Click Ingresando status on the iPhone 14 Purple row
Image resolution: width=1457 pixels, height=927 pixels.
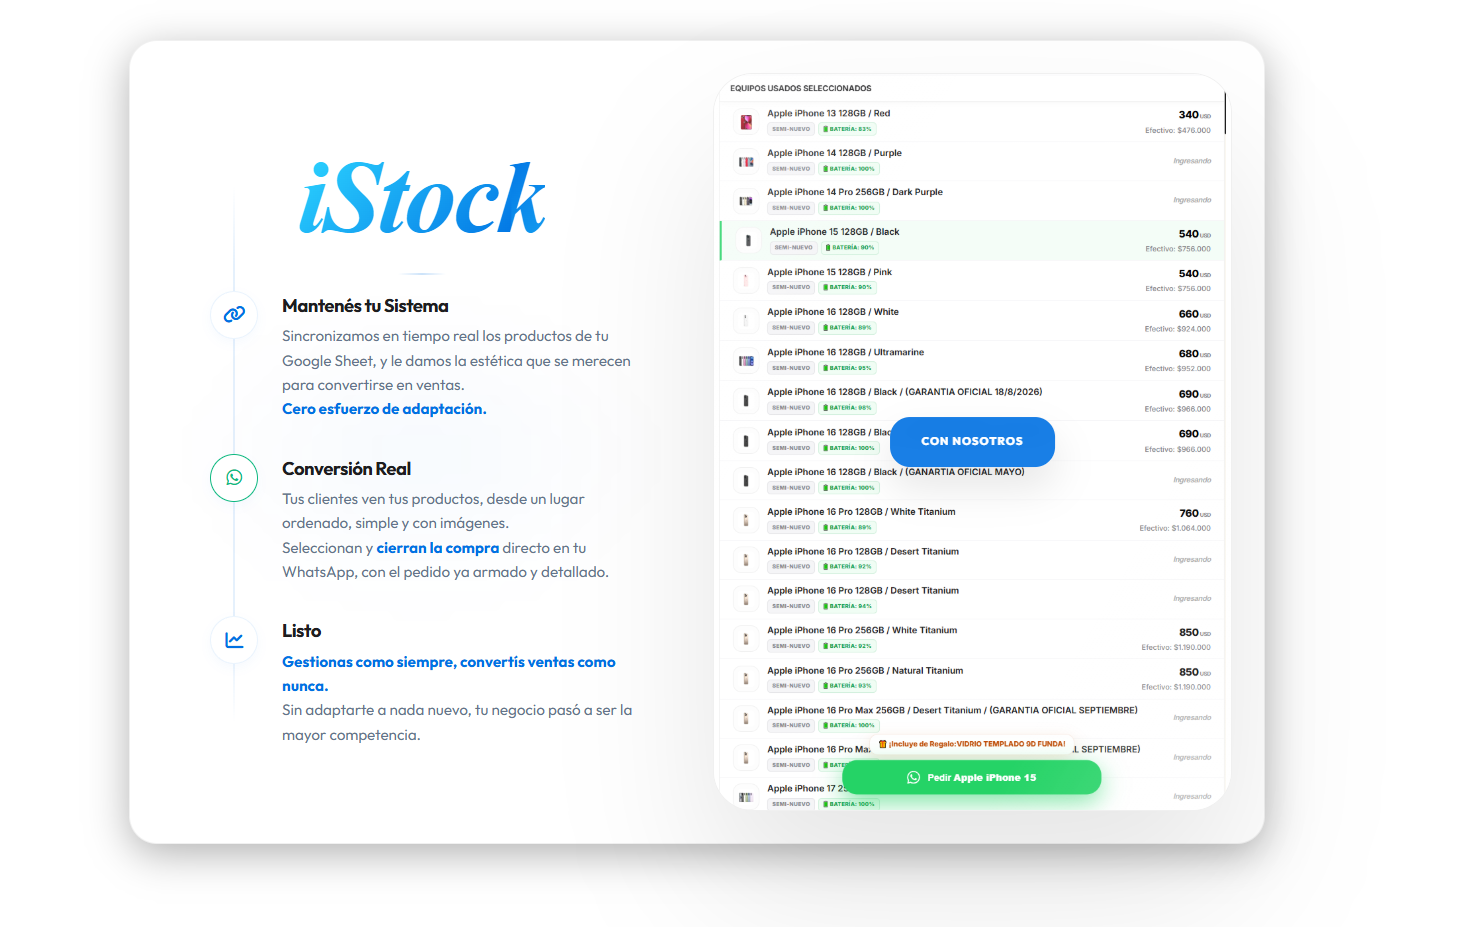[1192, 161]
